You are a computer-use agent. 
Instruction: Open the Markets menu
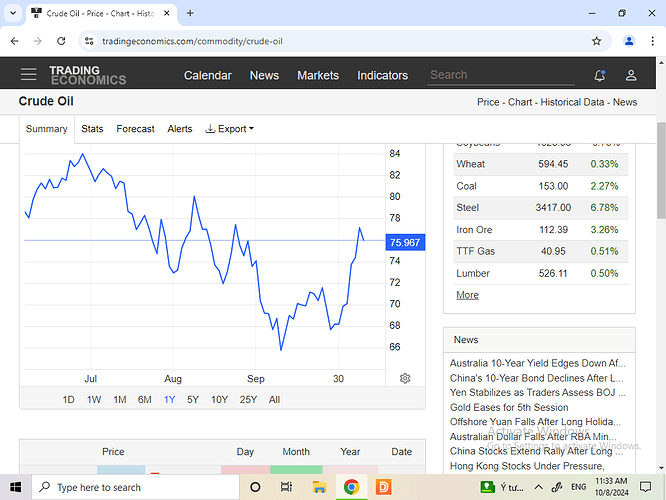[x=318, y=75]
